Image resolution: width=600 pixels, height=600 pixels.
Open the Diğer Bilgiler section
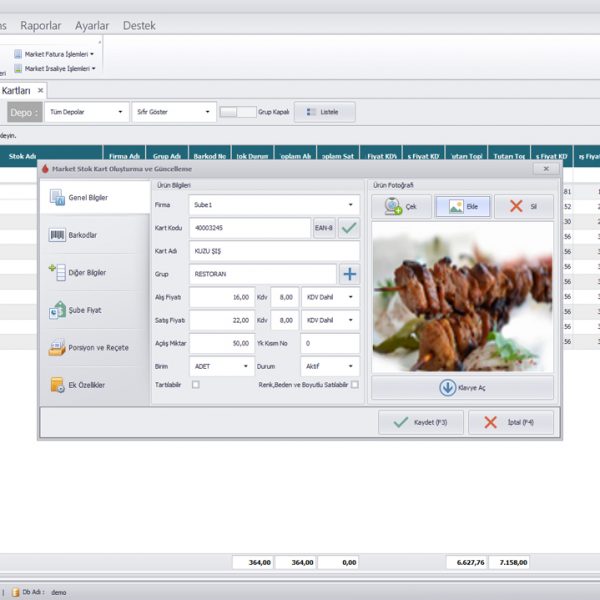pyautogui.click(x=95, y=272)
